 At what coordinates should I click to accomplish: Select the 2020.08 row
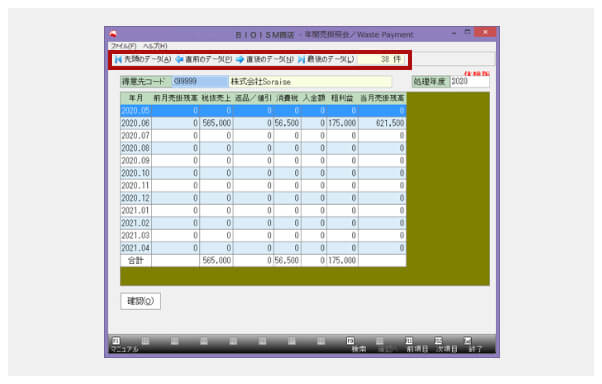pos(263,148)
